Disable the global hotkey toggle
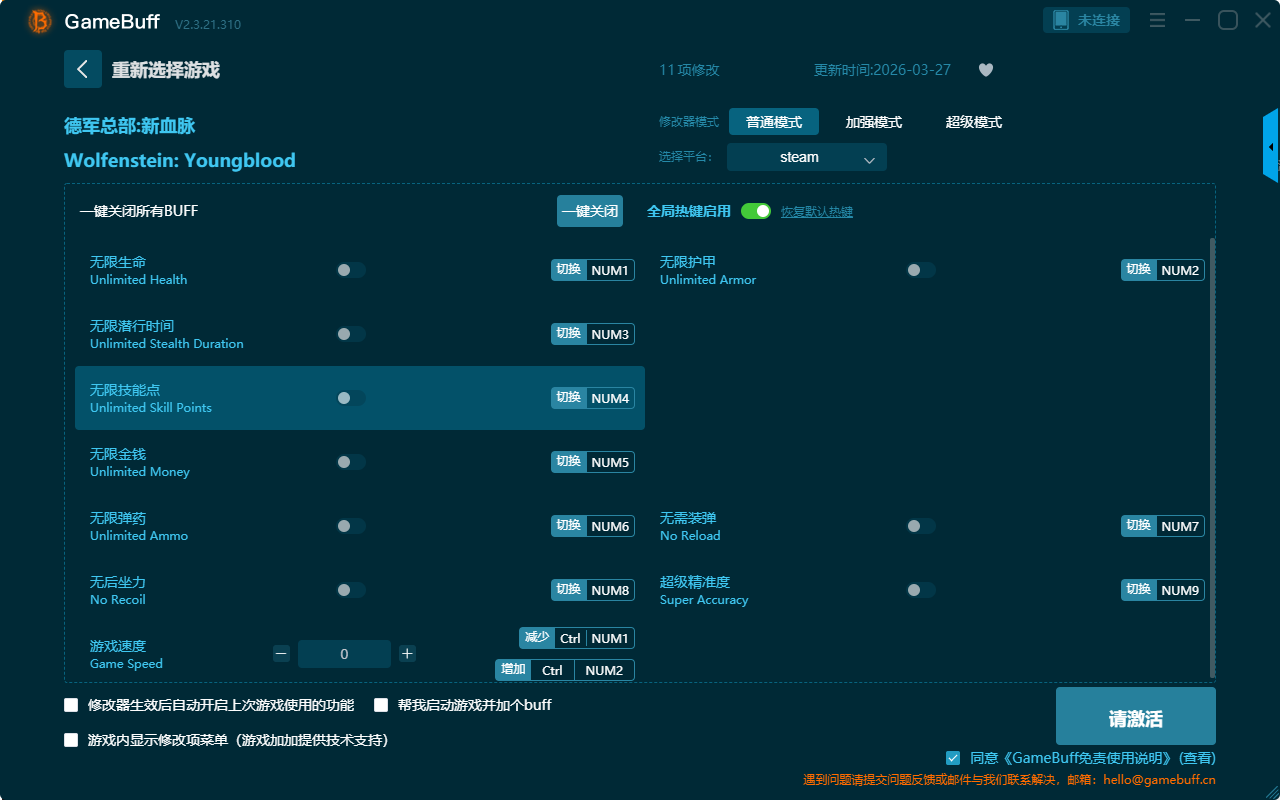Viewport: 1280px width, 800px height. [756, 211]
